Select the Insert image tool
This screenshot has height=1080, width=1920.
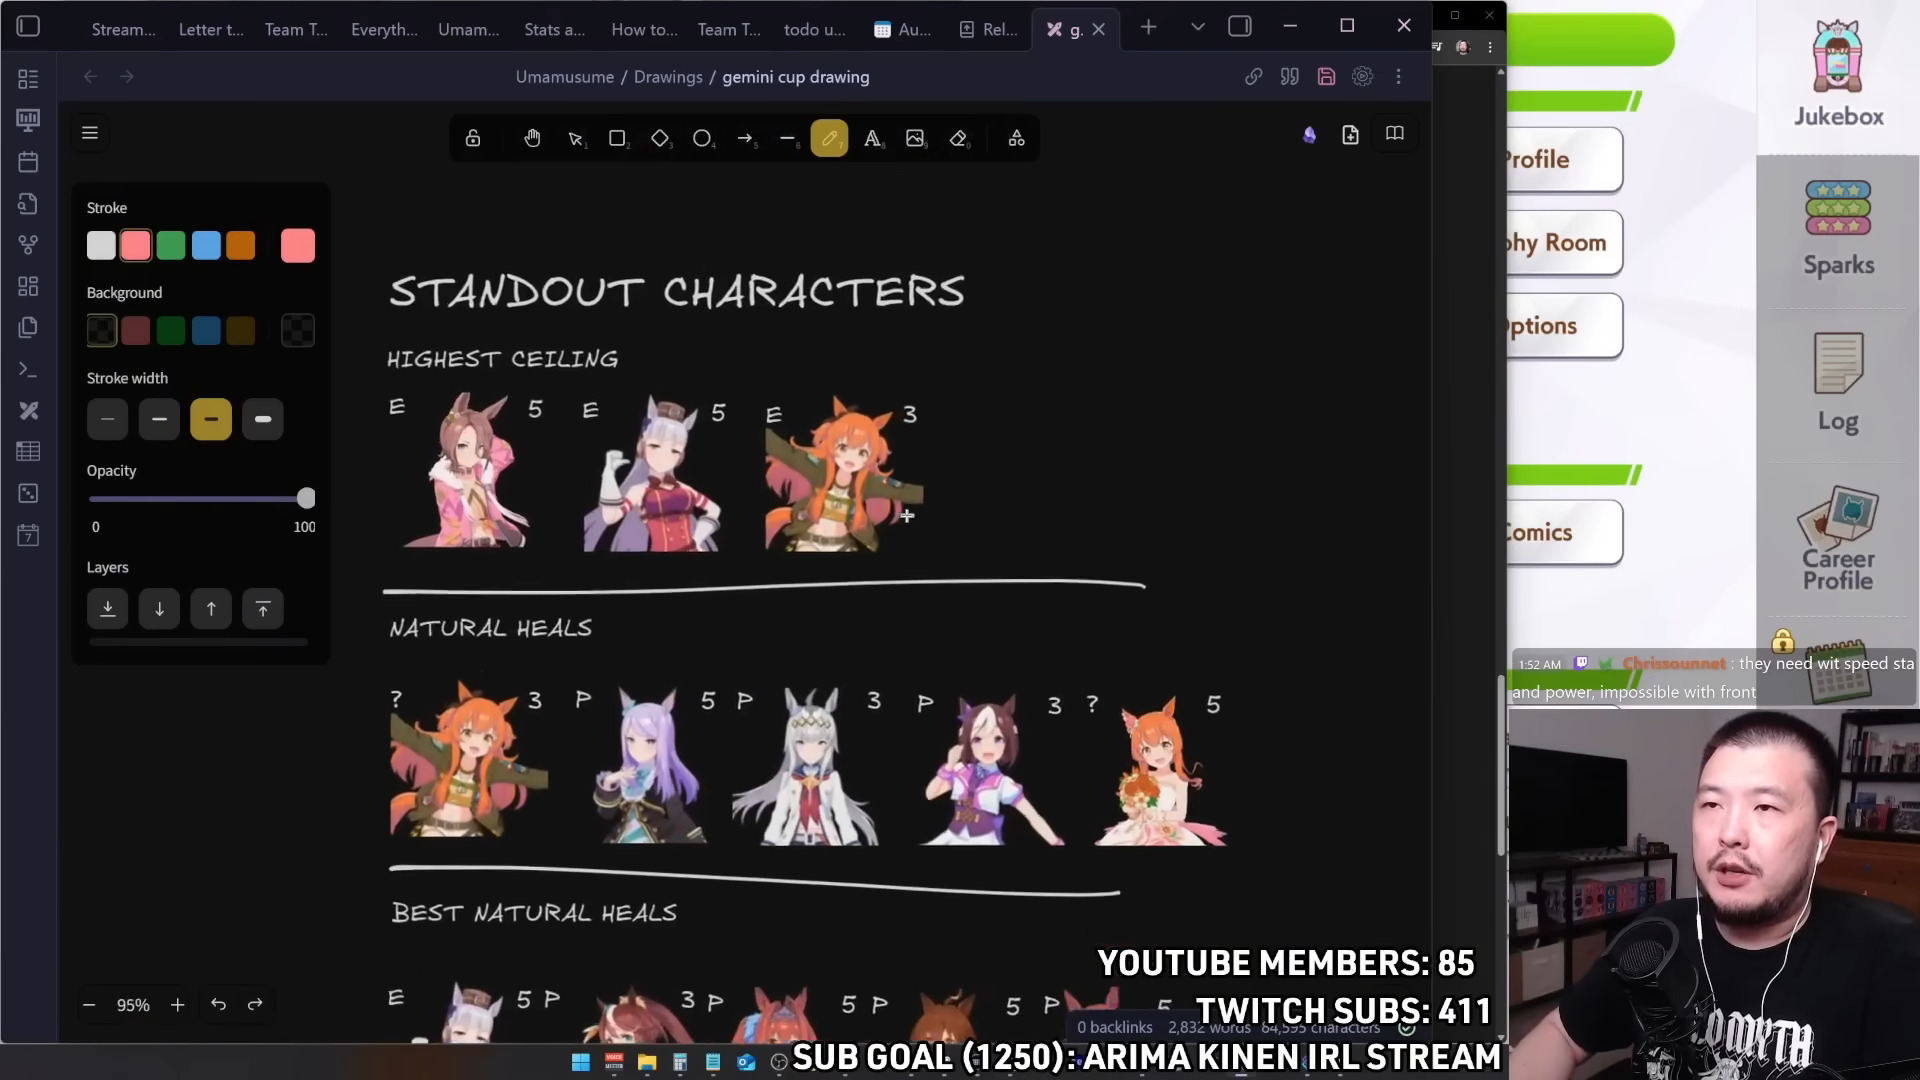click(x=915, y=139)
